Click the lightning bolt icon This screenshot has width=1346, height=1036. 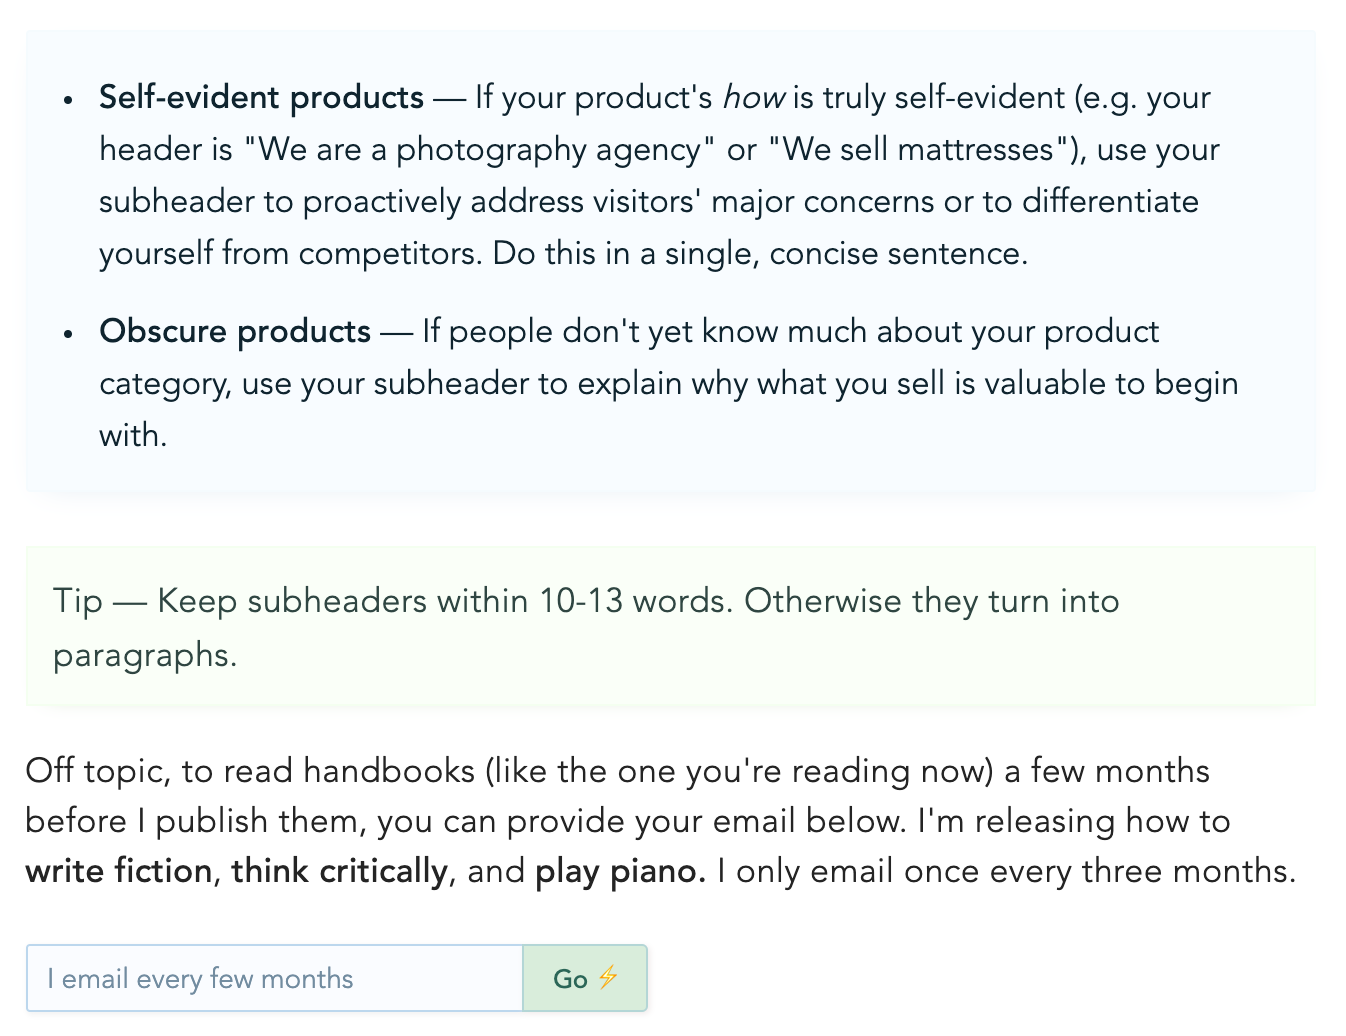(x=608, y=977)
